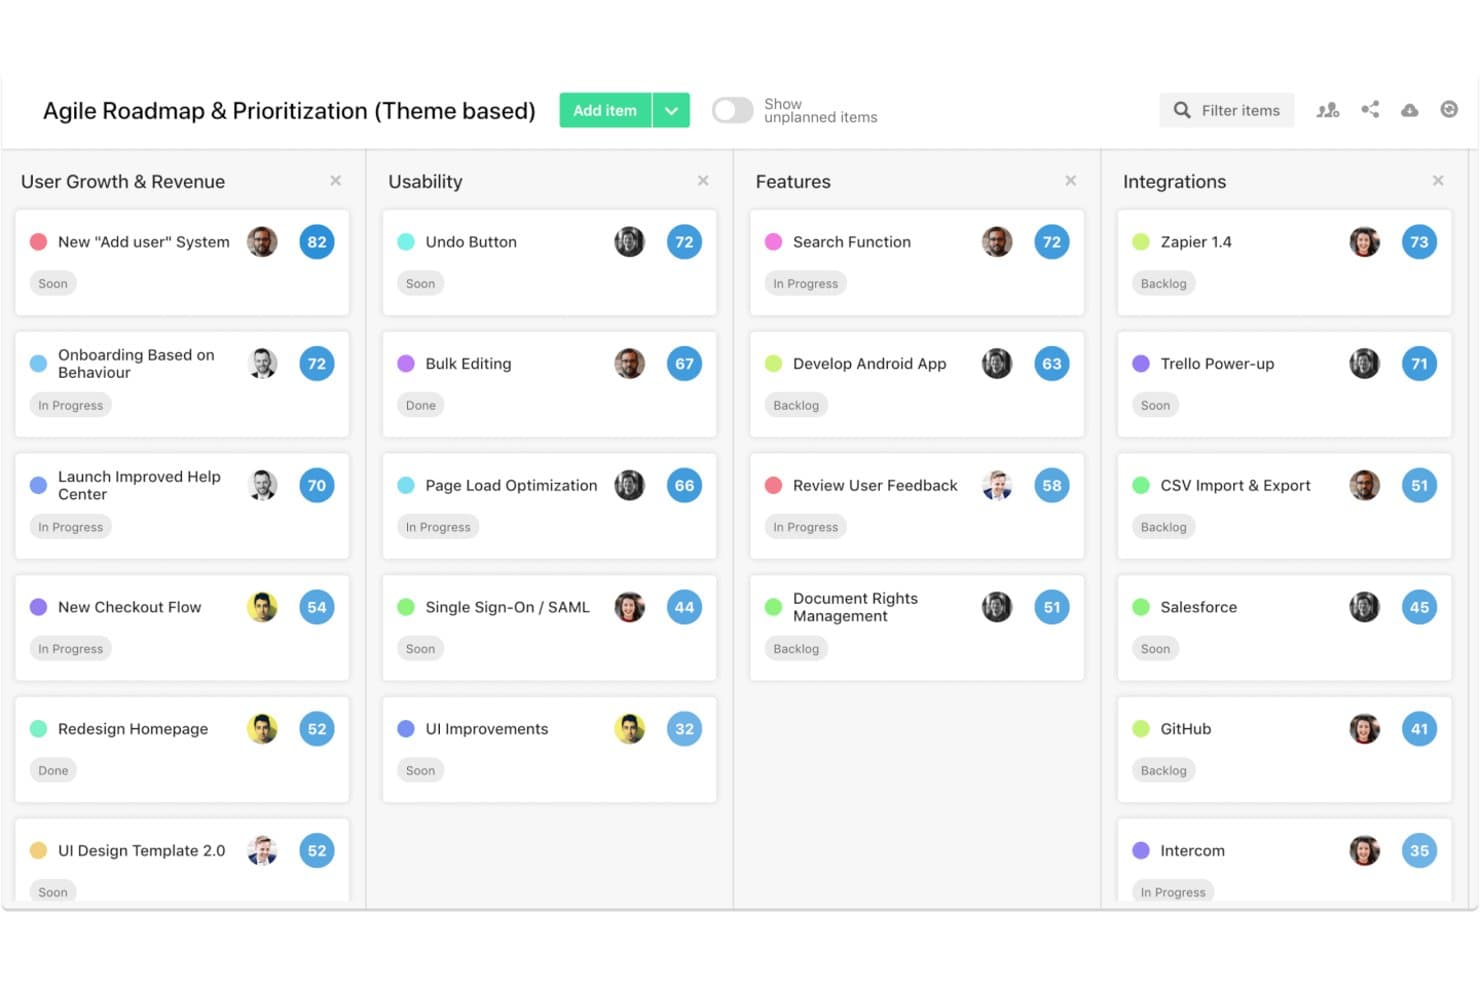Close the Integrations column with its X
The image size is (1480, 987).
1438,181
